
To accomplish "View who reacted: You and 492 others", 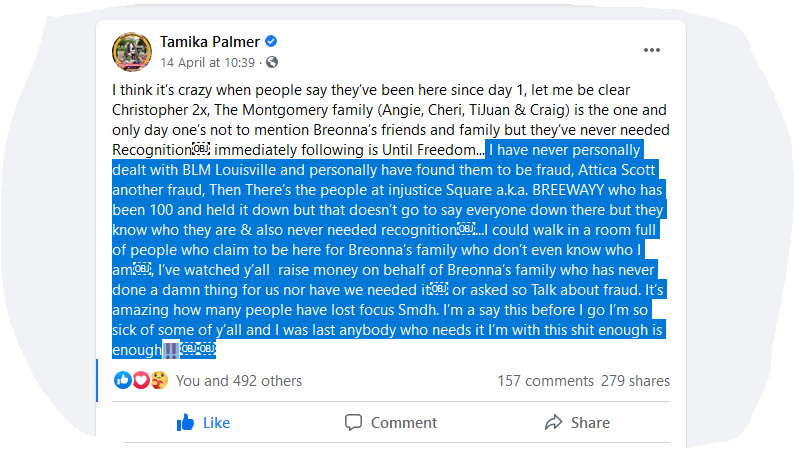I will [x=239, y=380].
